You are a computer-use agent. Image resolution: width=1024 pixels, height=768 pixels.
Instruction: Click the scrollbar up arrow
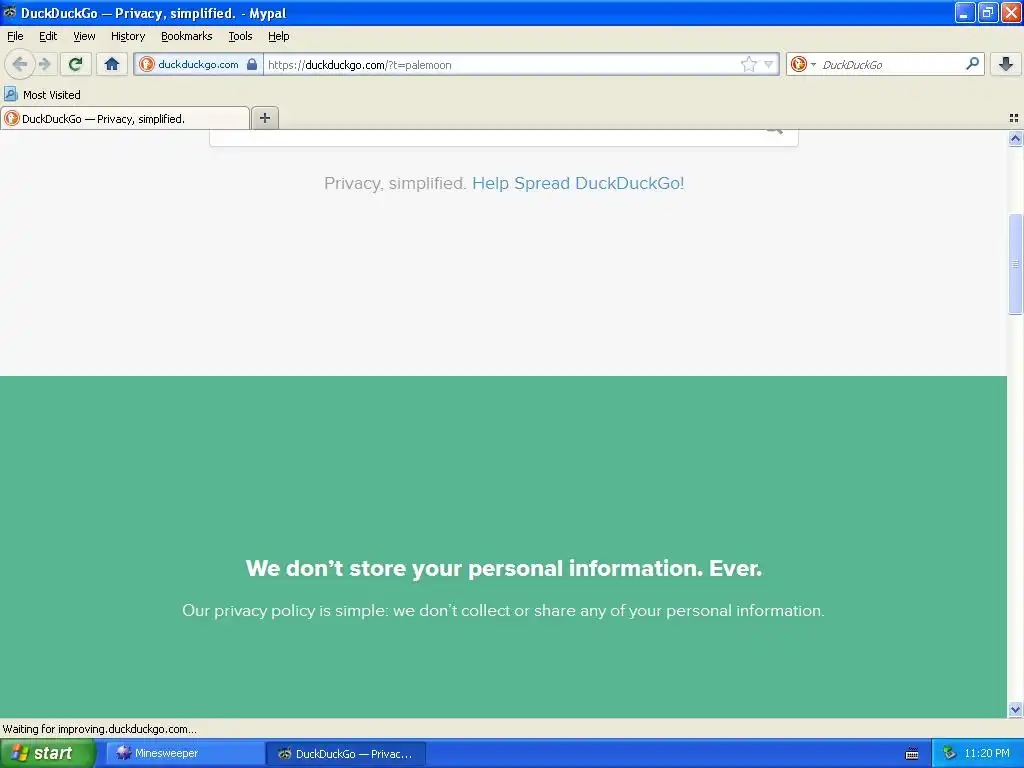(1015, 138)
